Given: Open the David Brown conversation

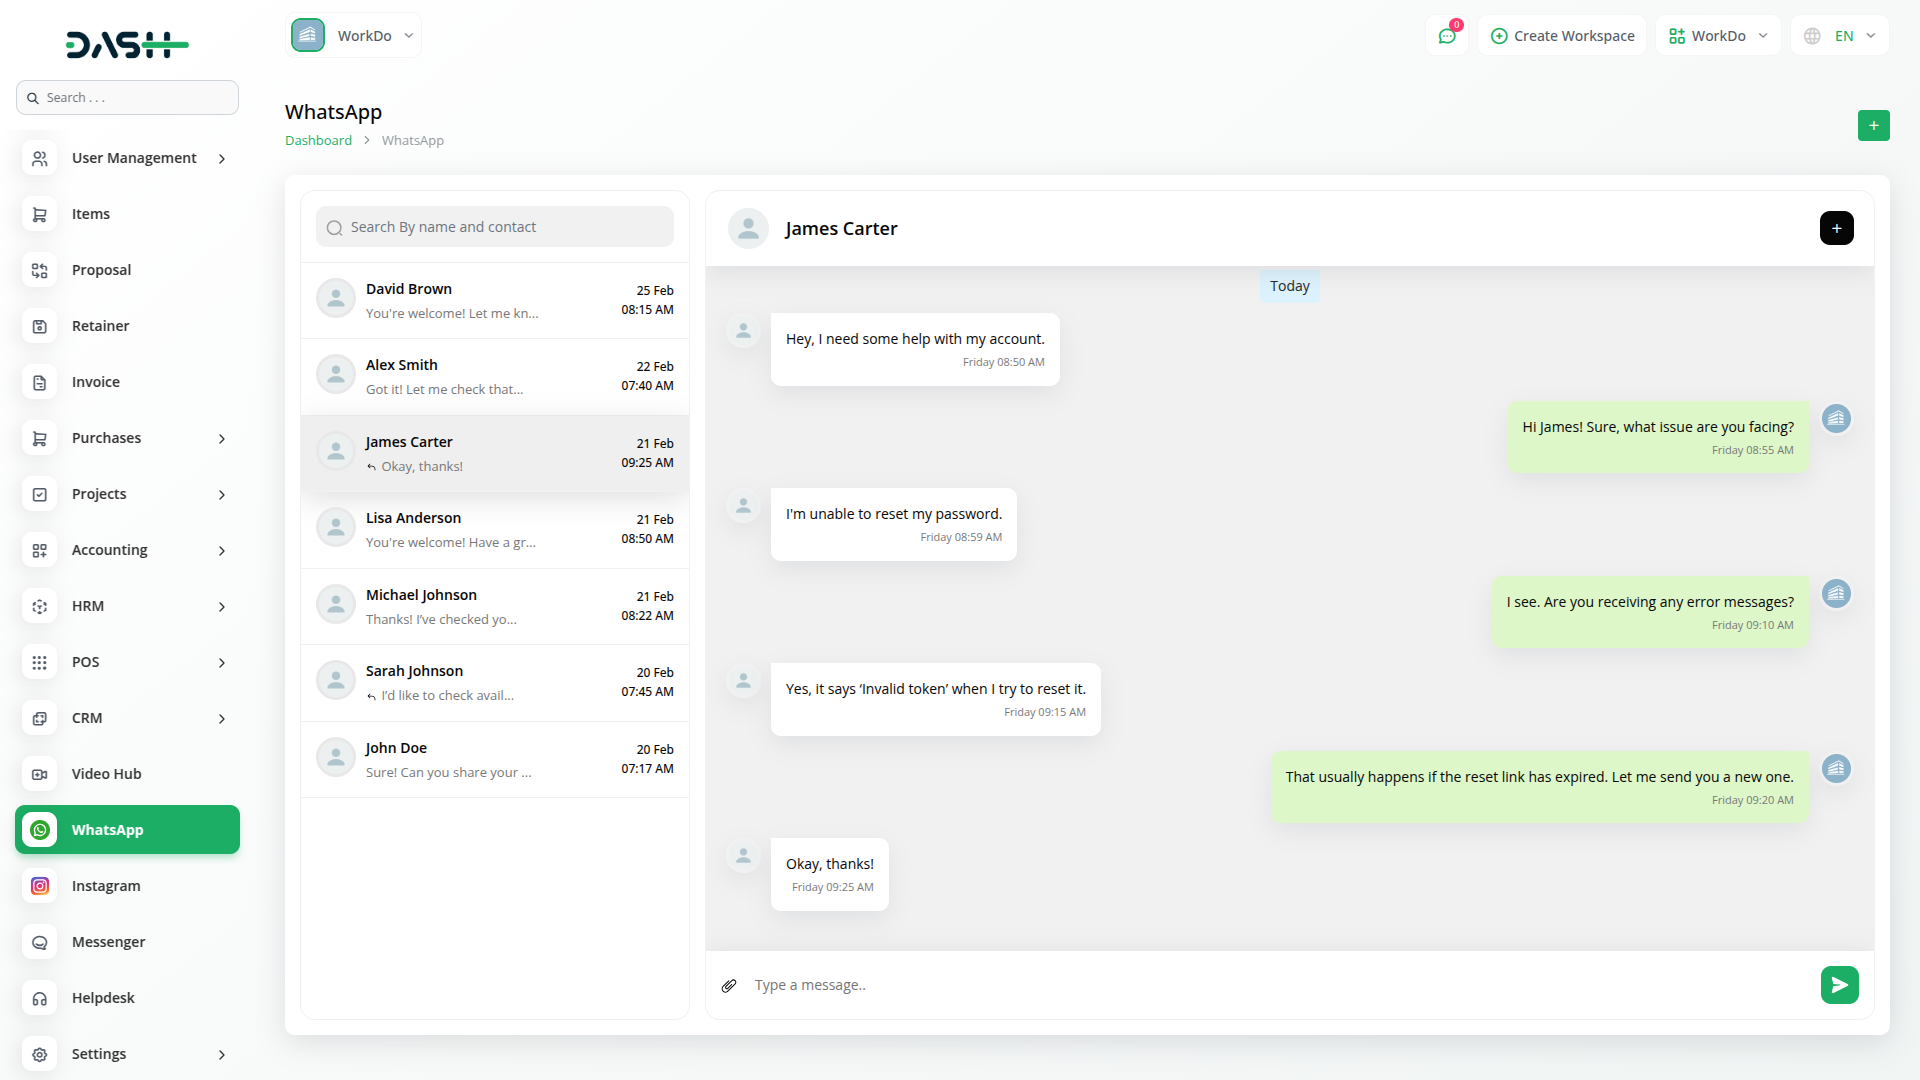Looking at the screenshot, I should coord(495,300).
